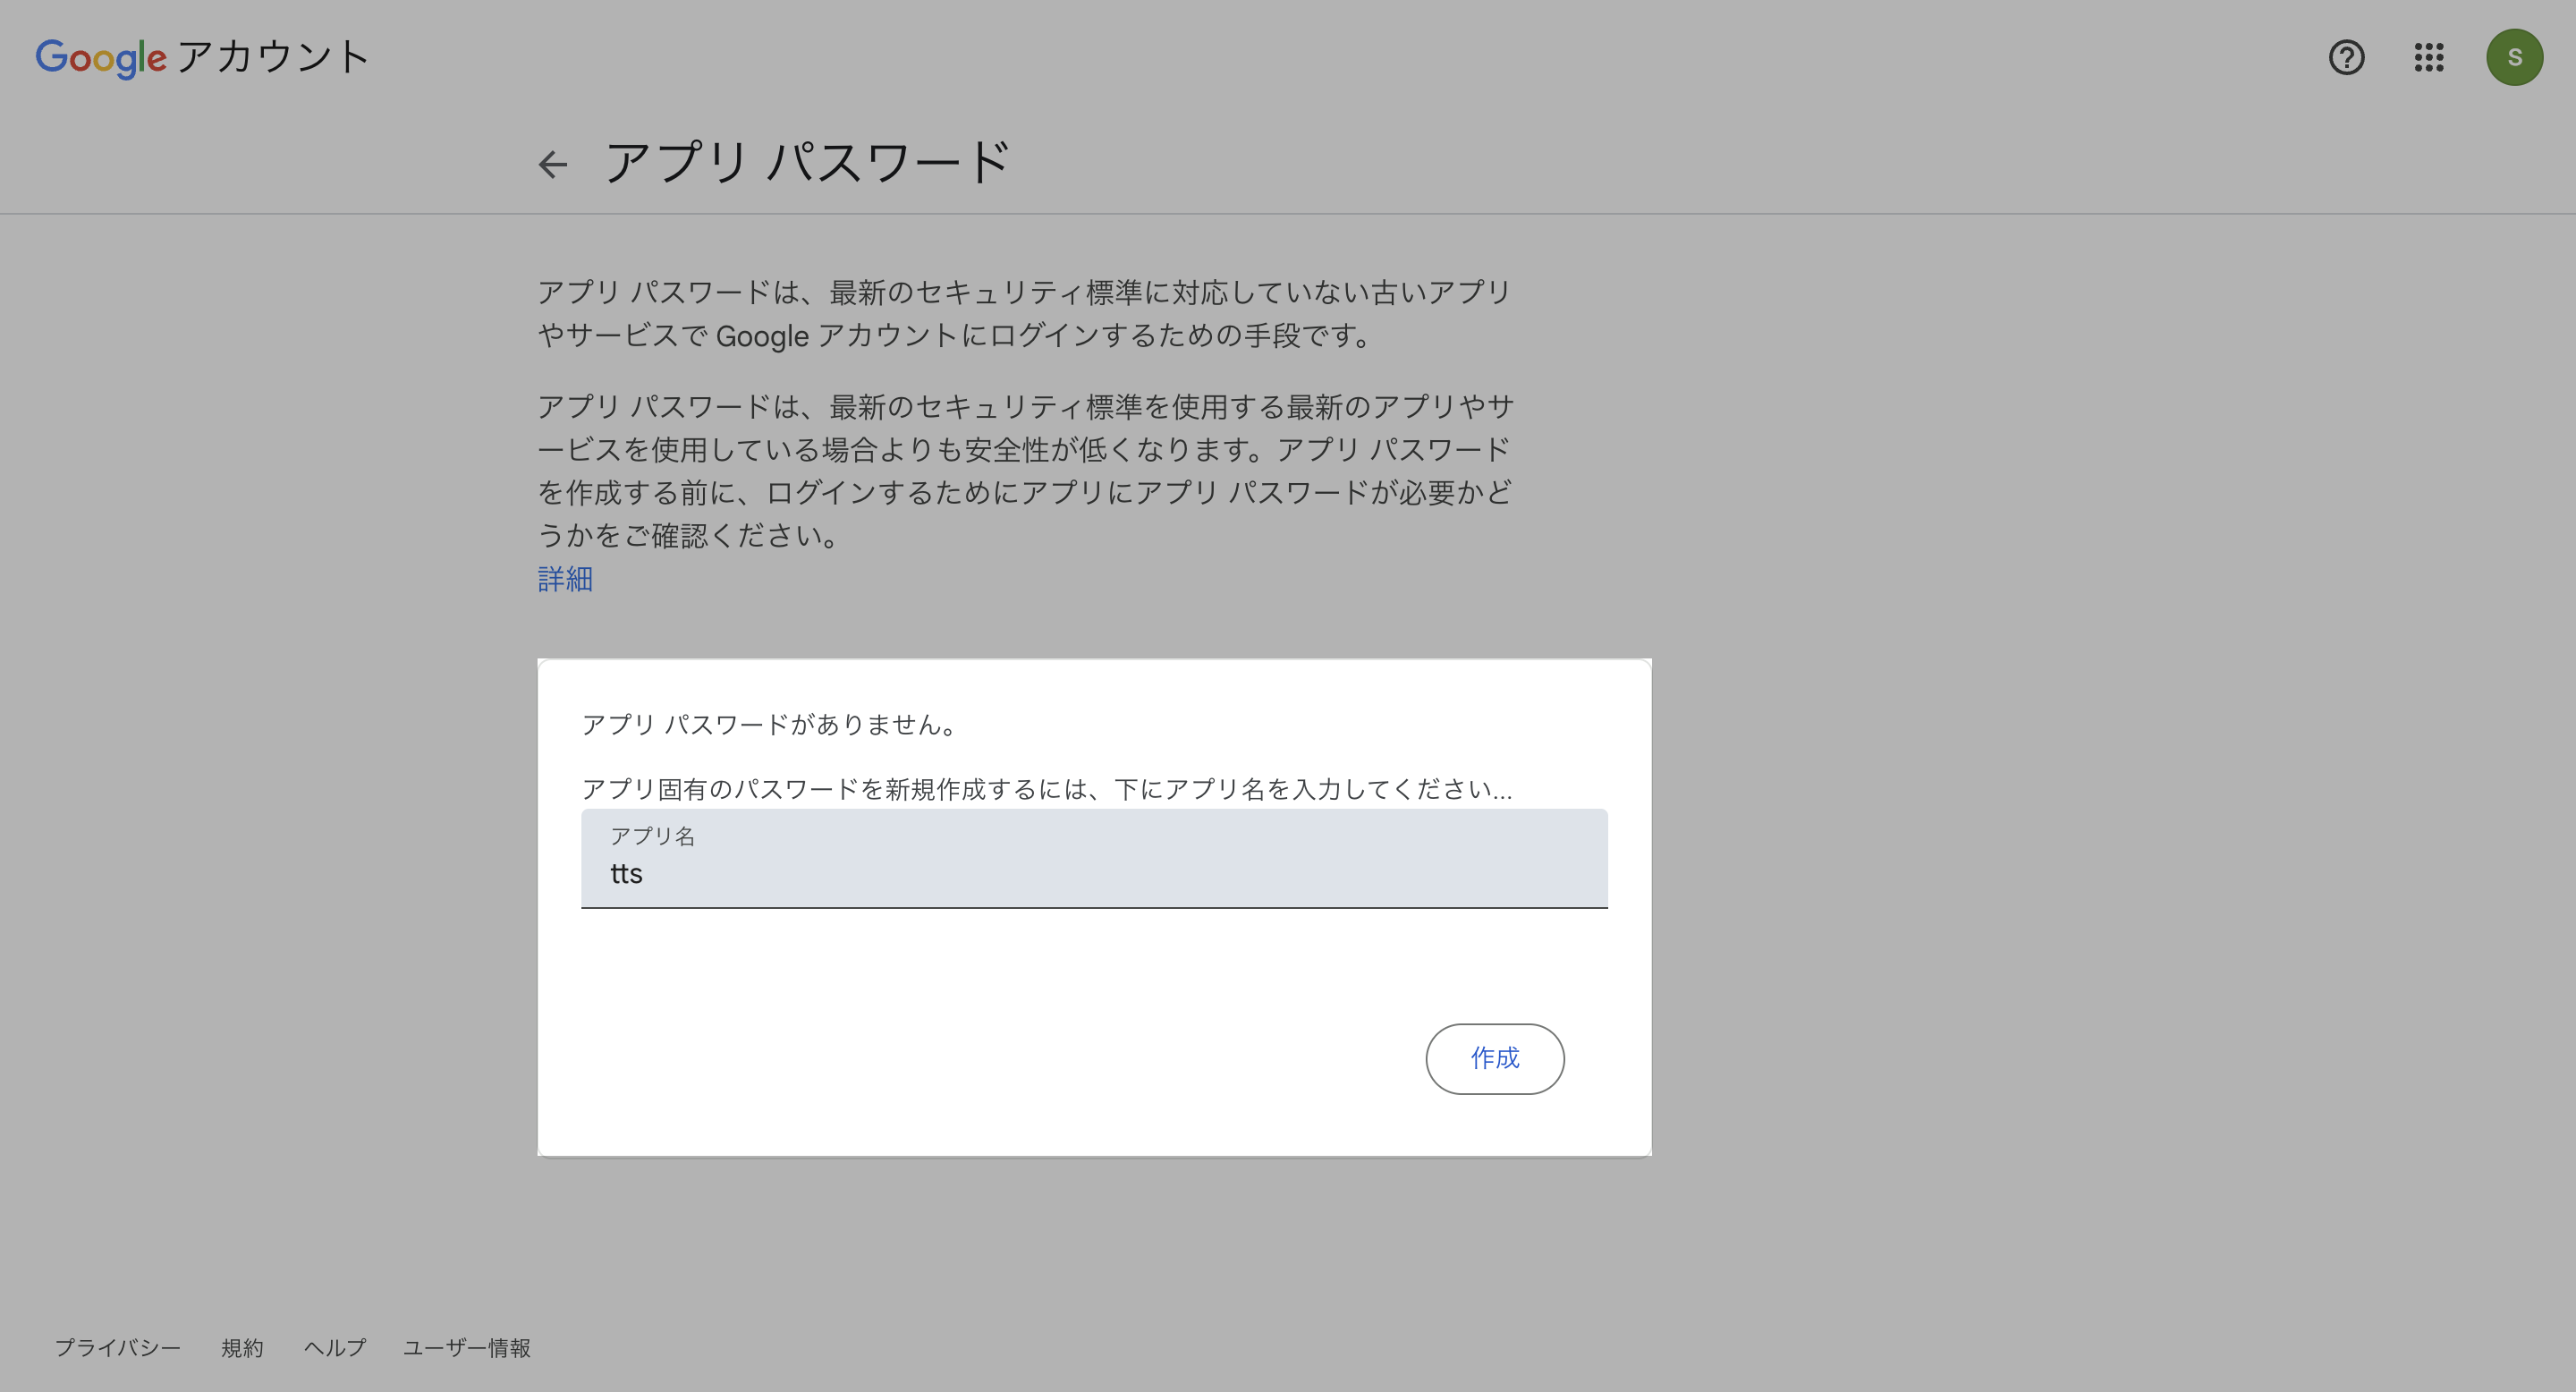
Task: Click the アプリ固有のパスワードを新規作成 instruction text
Action: [1046, 789]
